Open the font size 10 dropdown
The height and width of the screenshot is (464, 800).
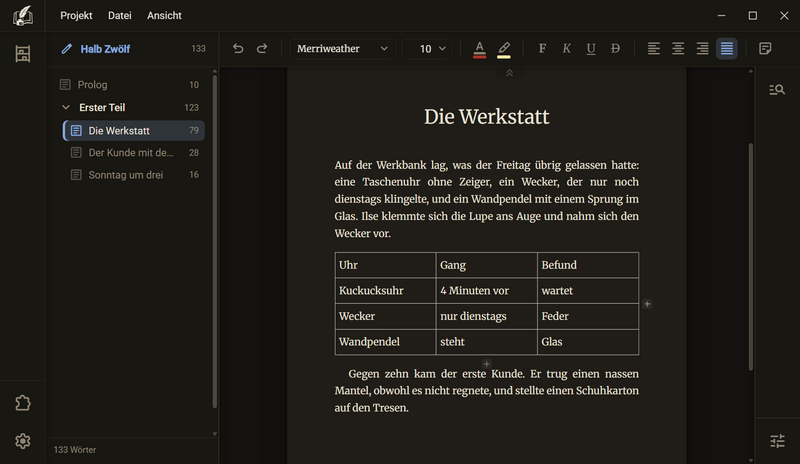coord(427,48)
